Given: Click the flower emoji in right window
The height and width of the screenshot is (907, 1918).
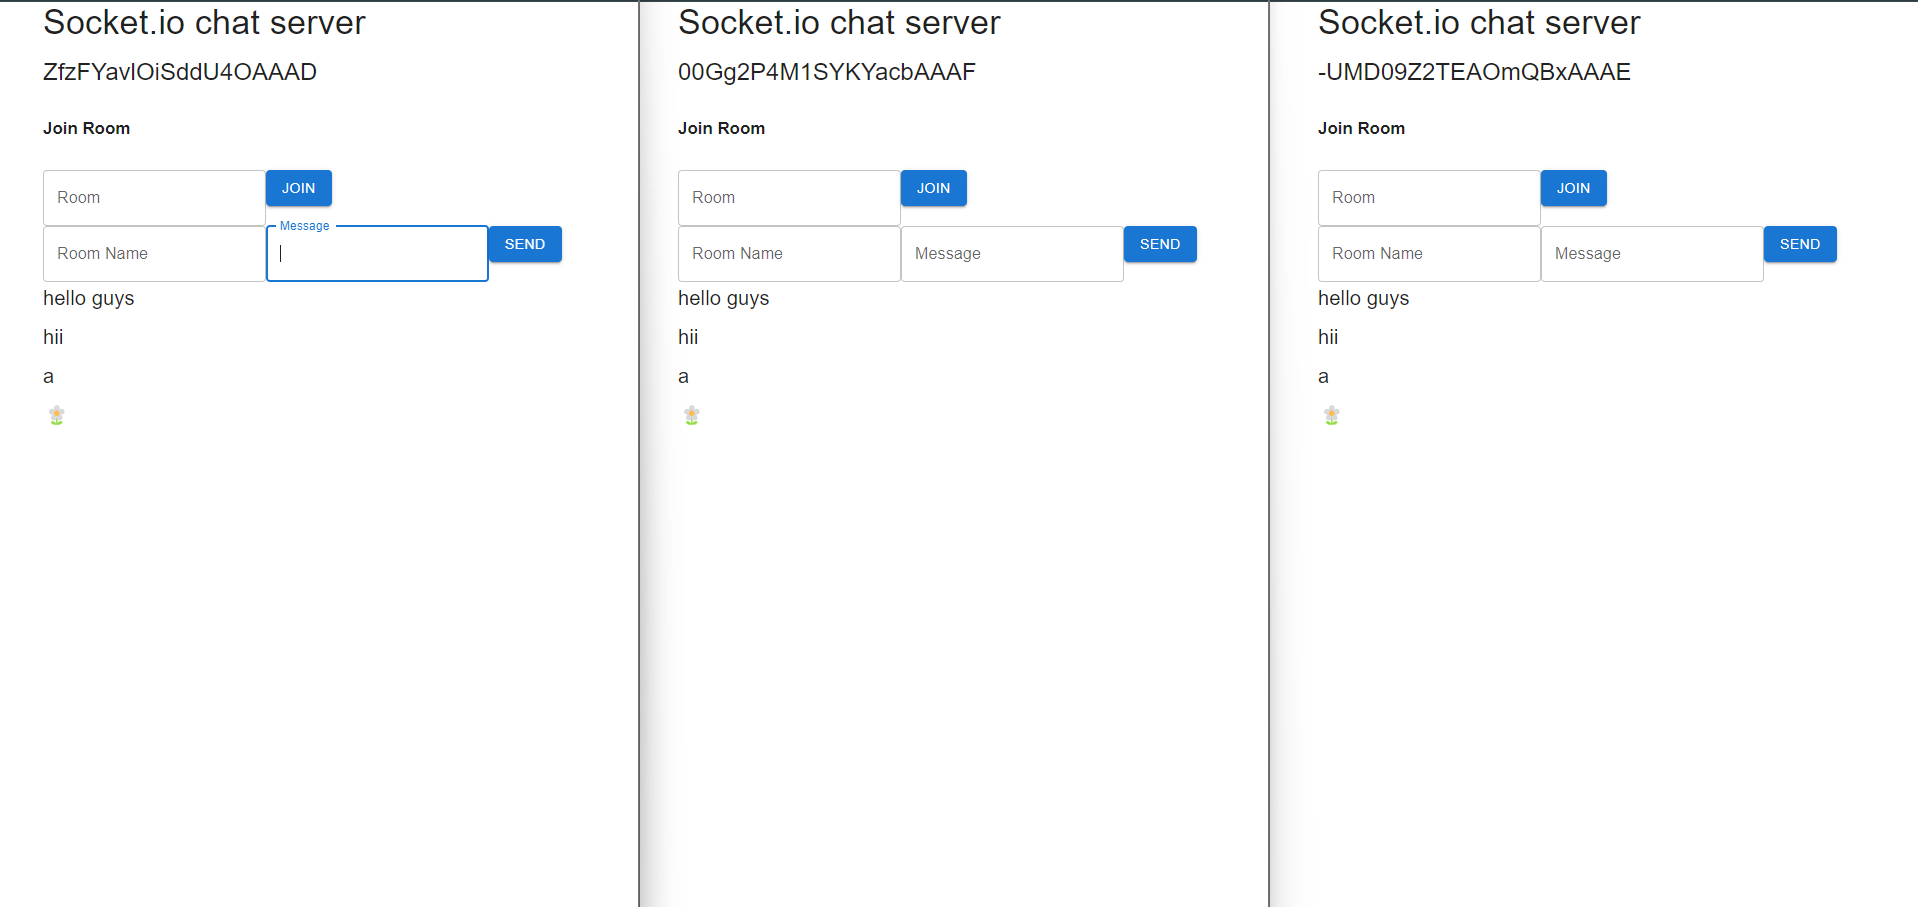Looking at the screenshot, I should 1332,415.
